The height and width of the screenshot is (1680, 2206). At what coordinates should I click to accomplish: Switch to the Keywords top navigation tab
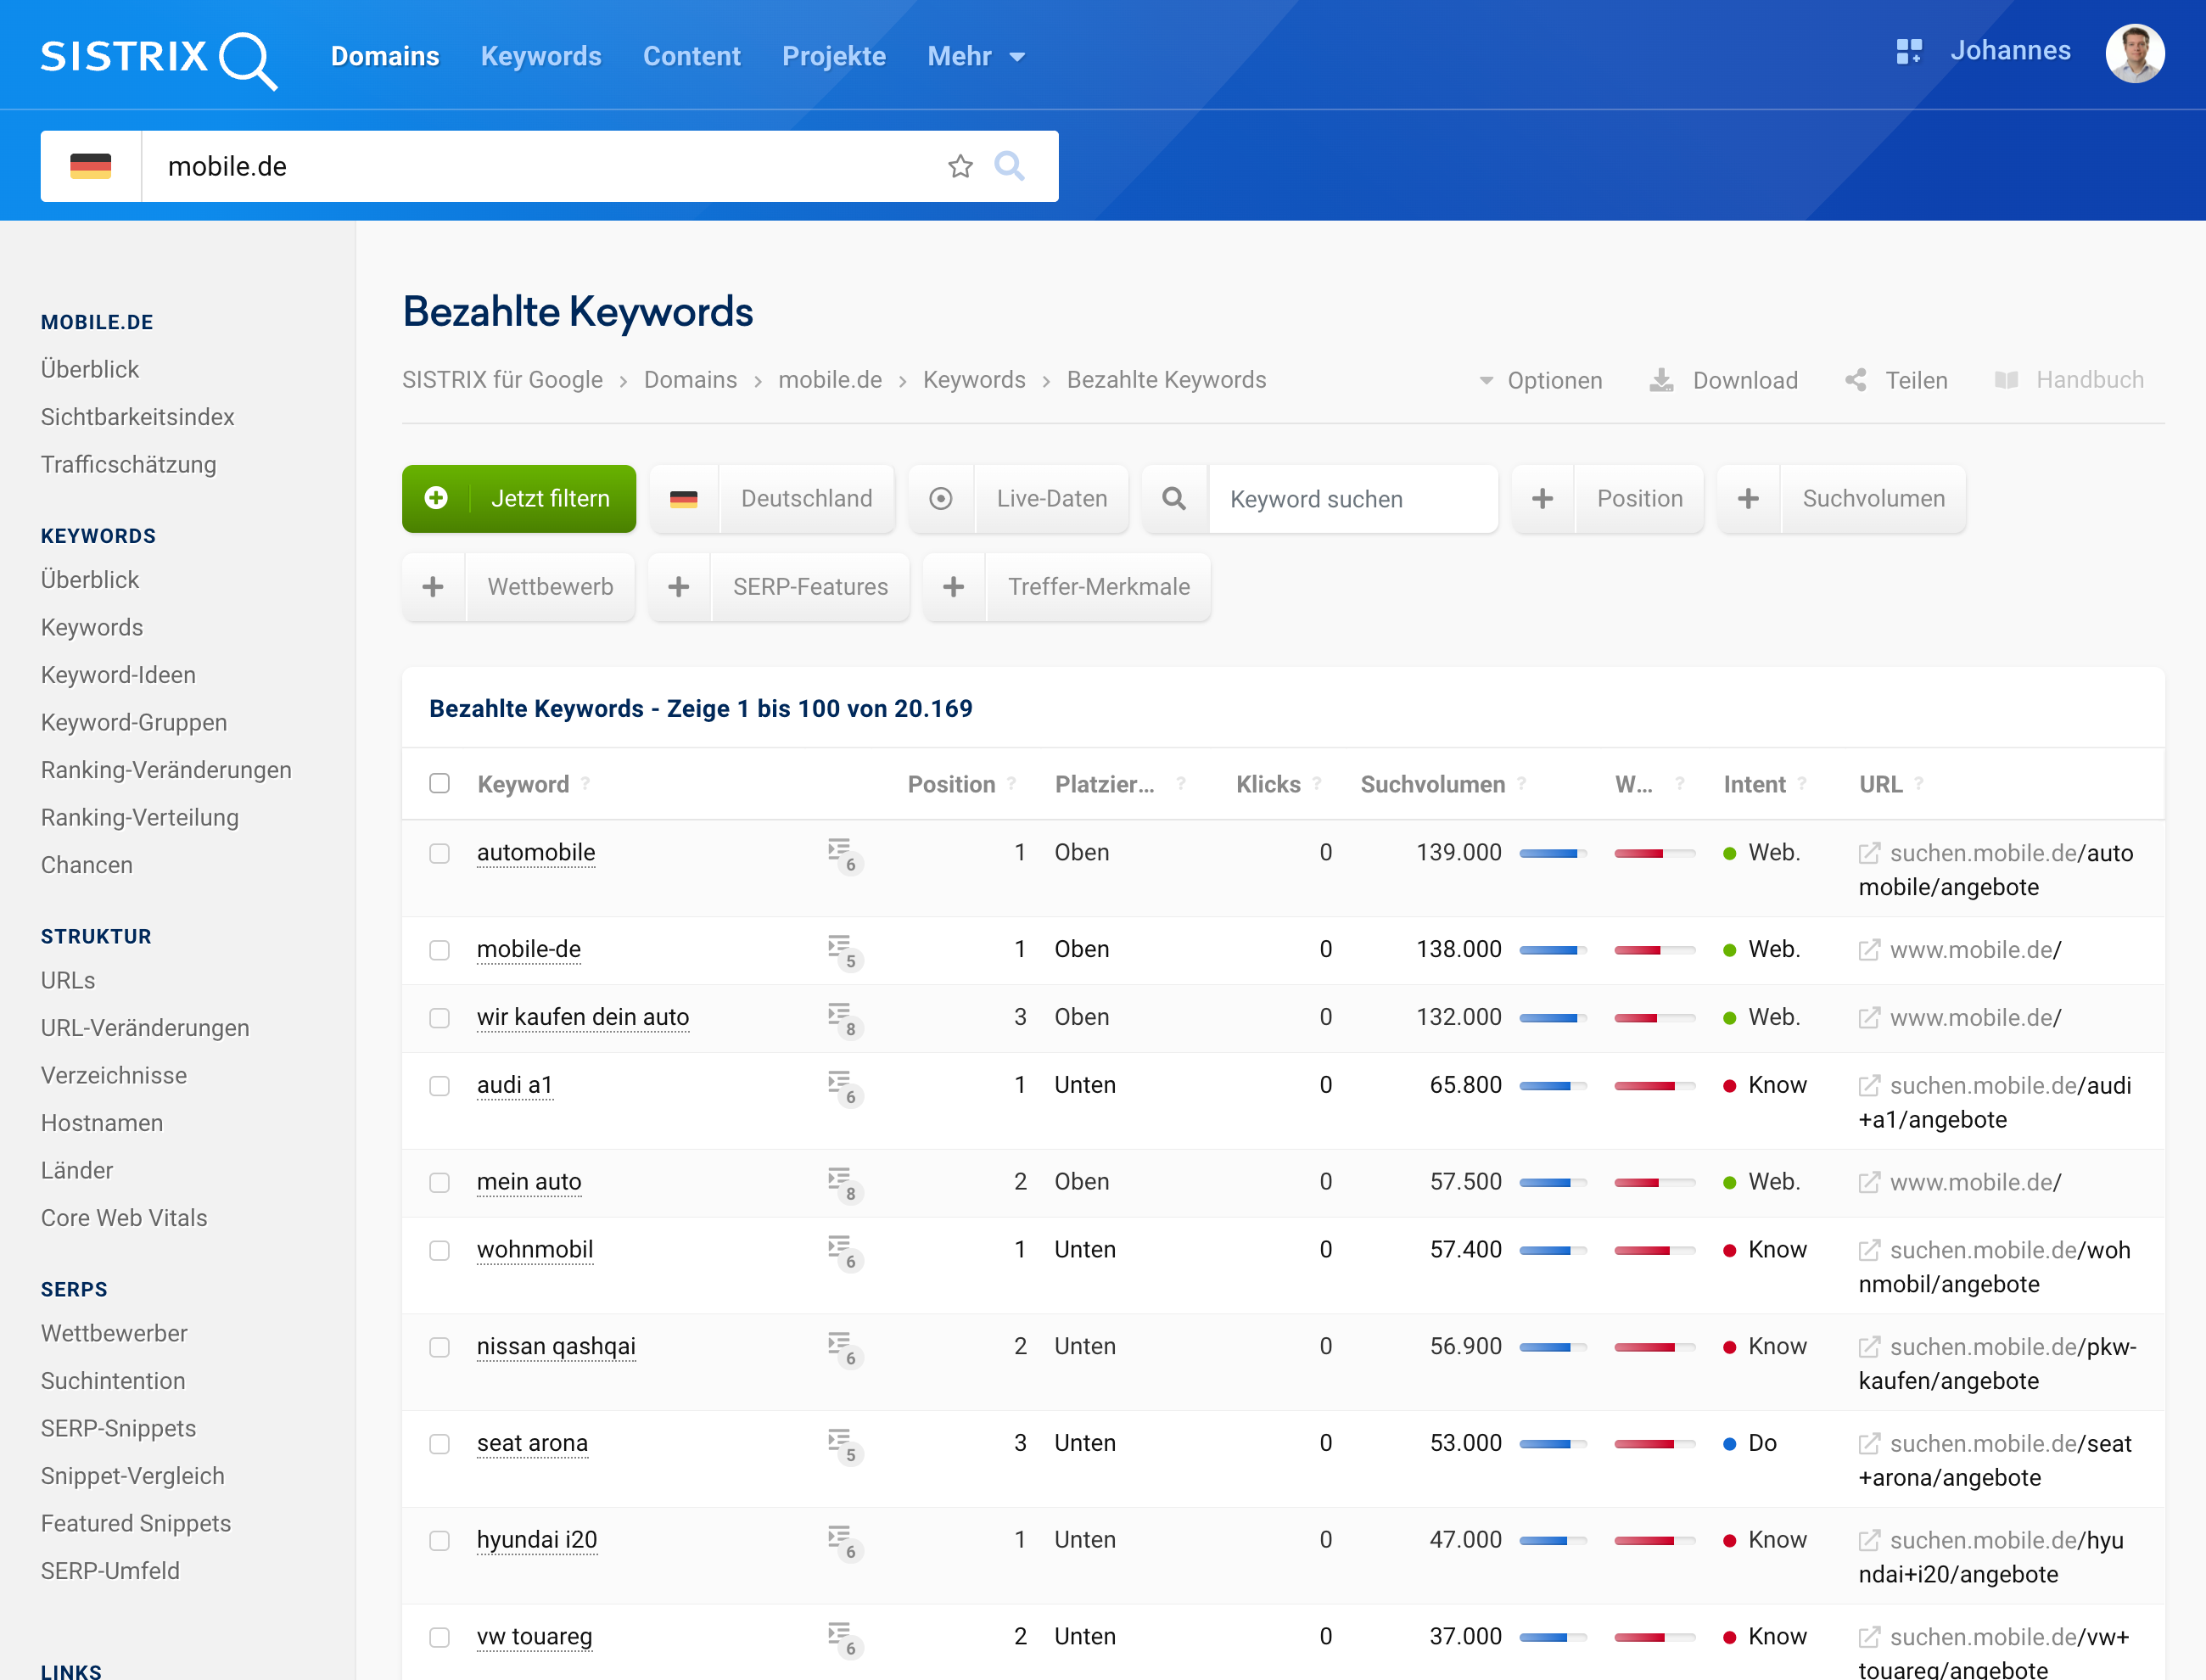[x=540, y=57]
